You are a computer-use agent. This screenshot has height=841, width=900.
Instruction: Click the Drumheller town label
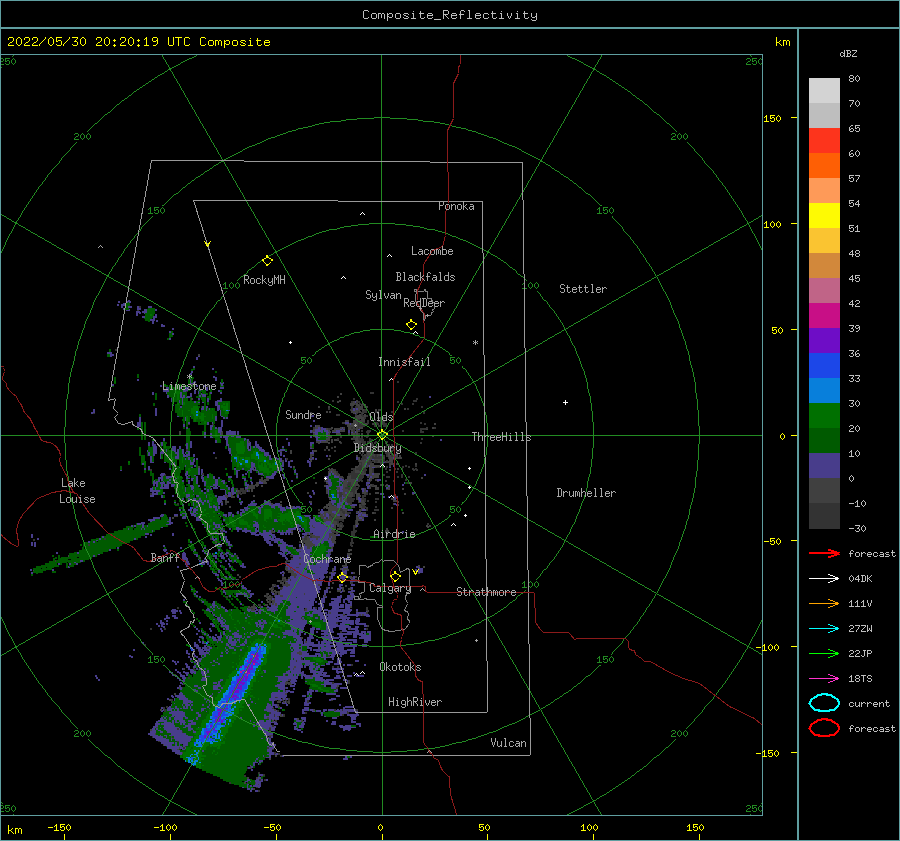[x=586, y=493]
